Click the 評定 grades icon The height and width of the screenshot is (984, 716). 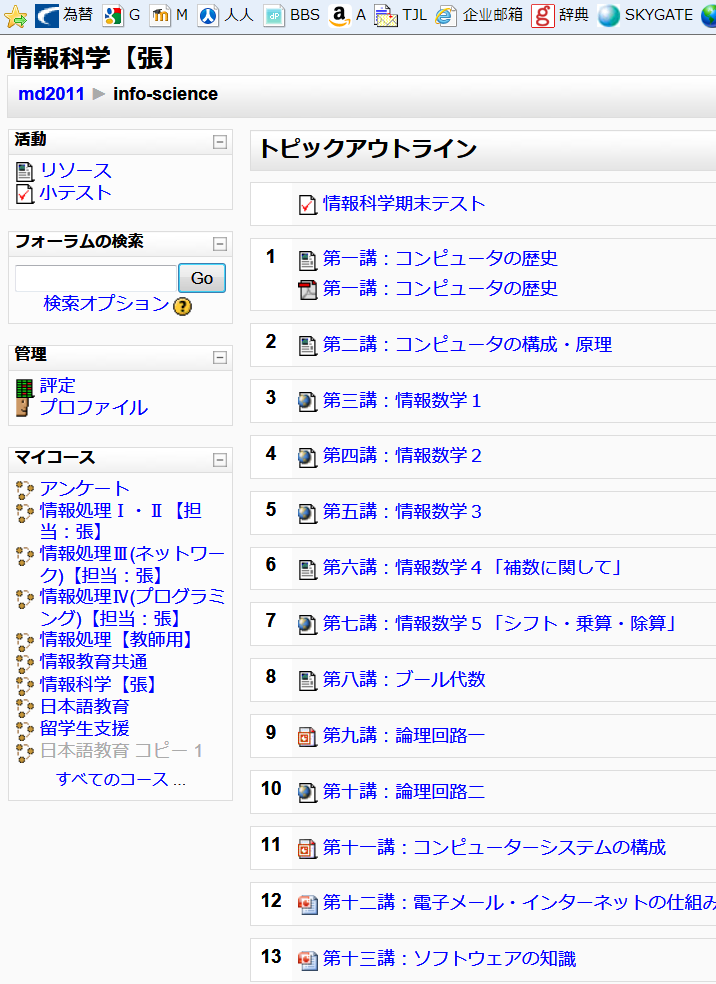pos(24,388)
